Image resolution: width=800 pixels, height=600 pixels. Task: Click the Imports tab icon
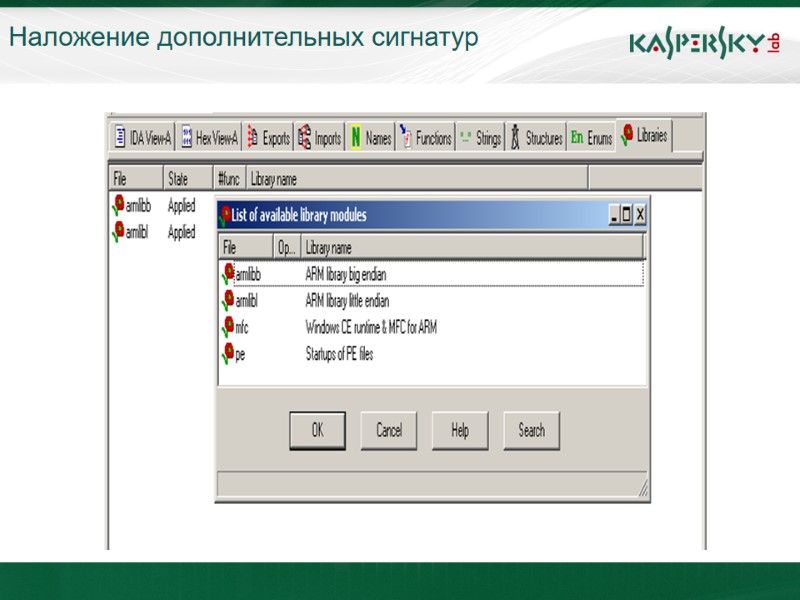point(304,135)
